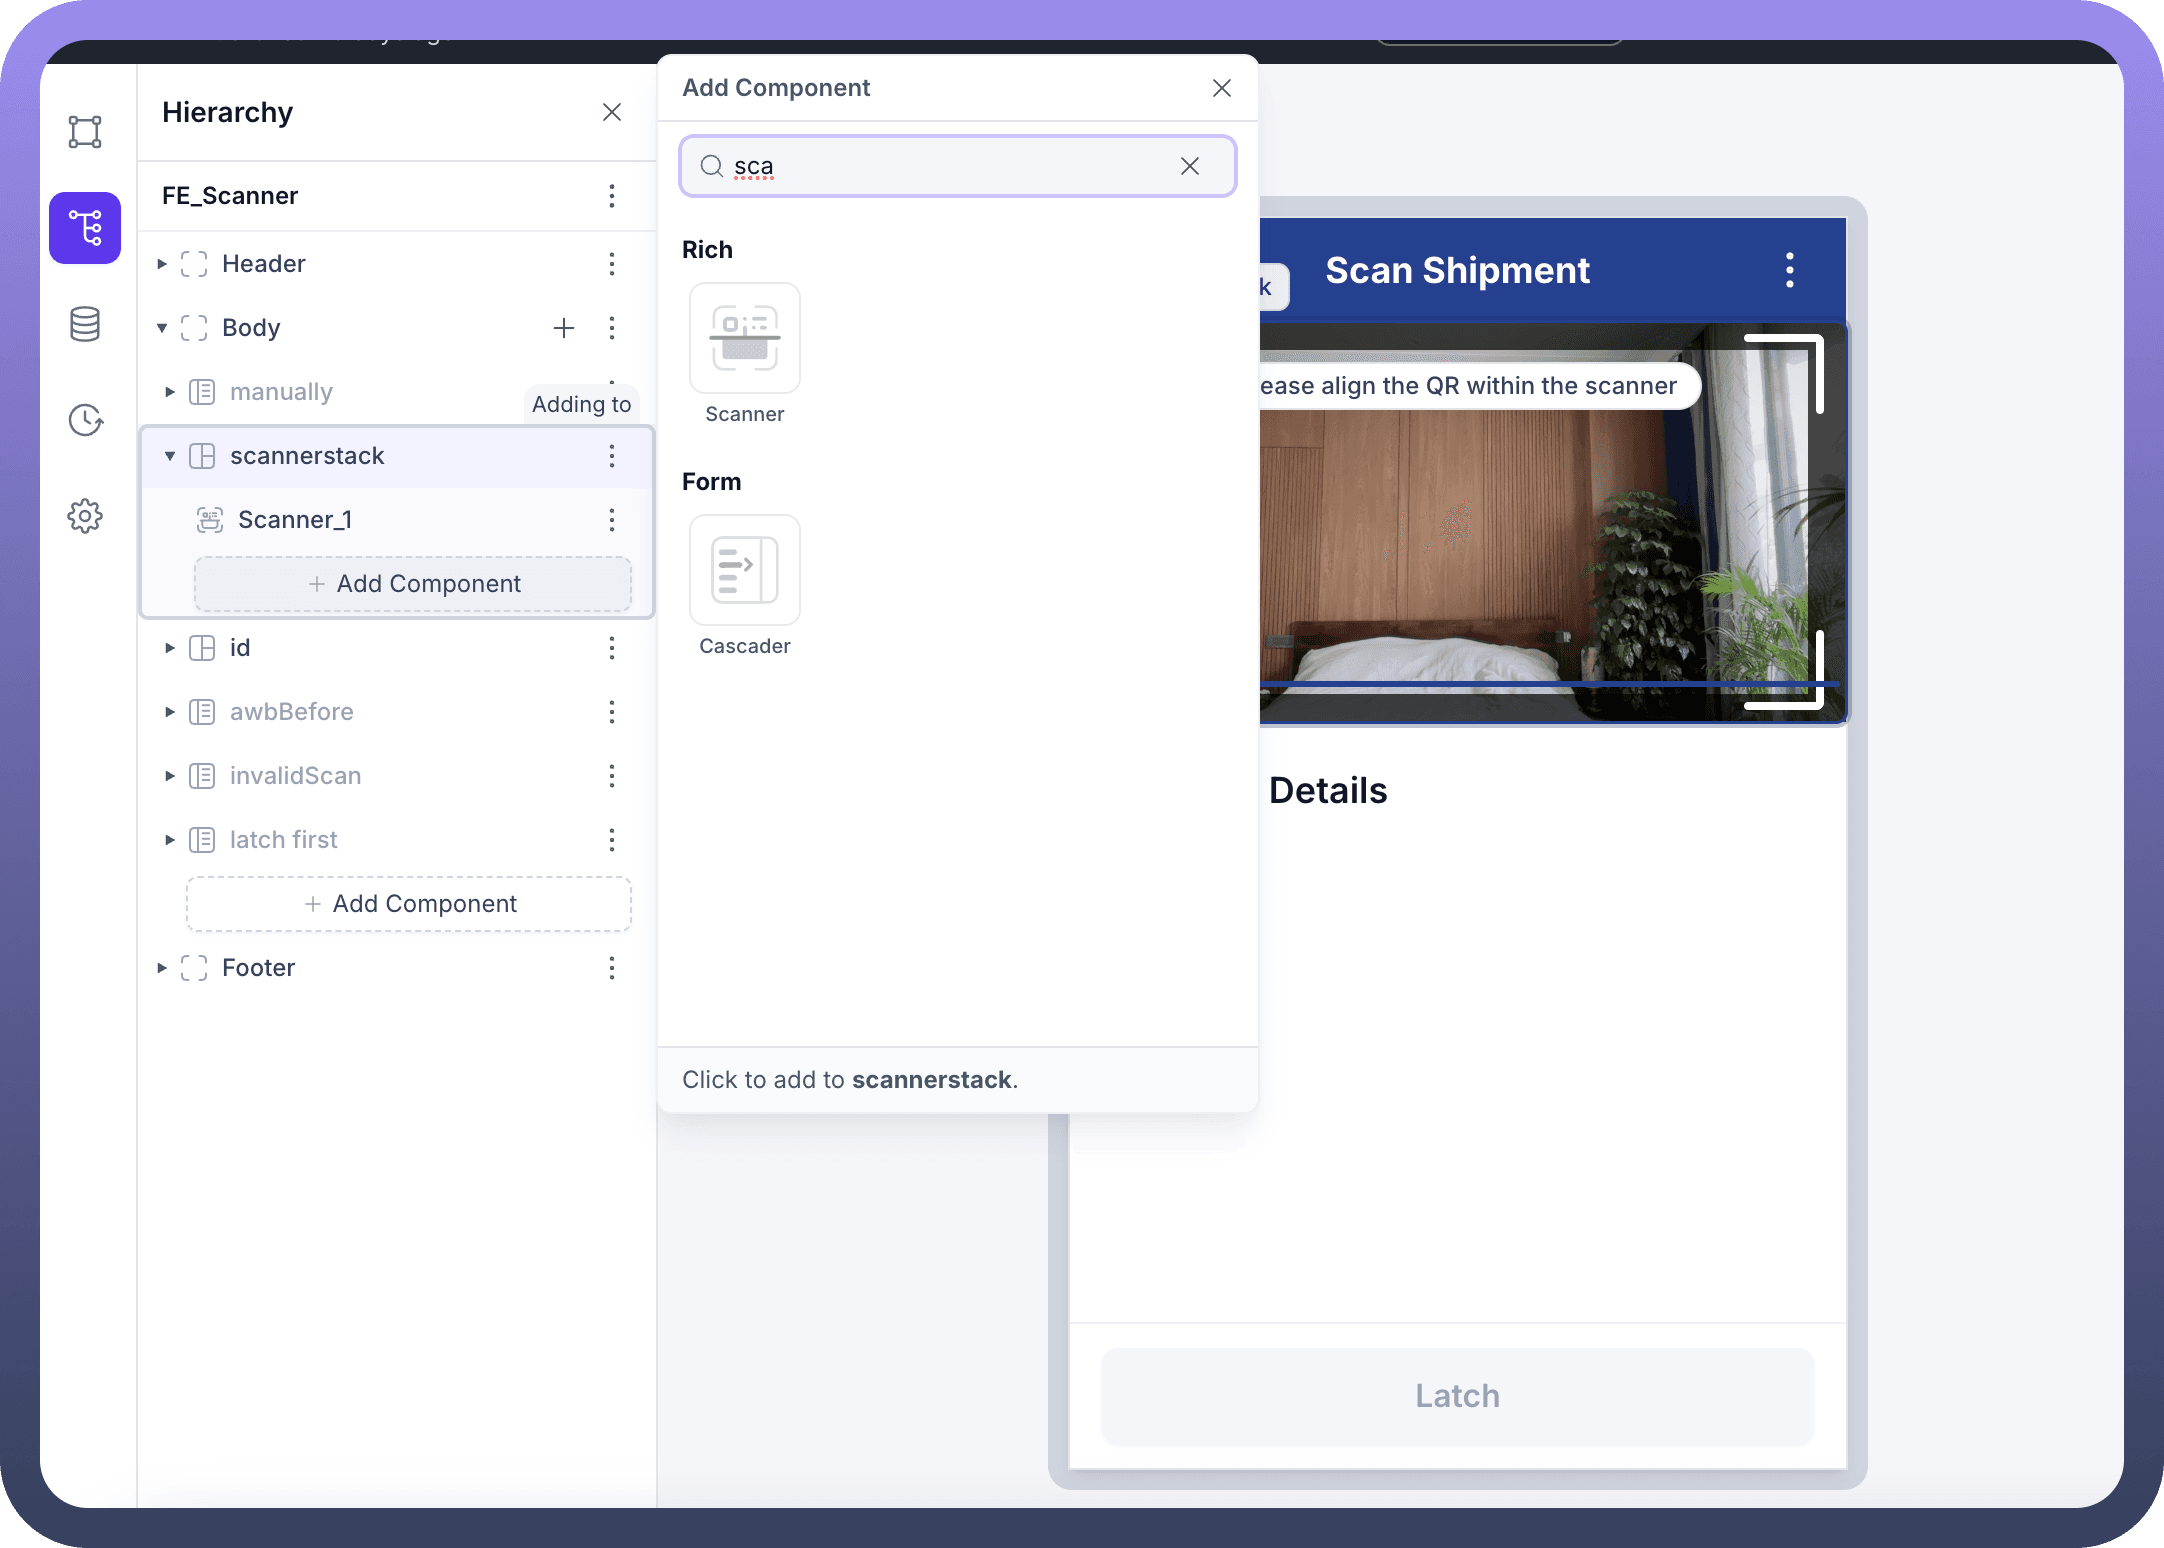Viewport: 2164px width, 1548px height.
Task: Add the Cascader form component
Action: click(745, 571)
